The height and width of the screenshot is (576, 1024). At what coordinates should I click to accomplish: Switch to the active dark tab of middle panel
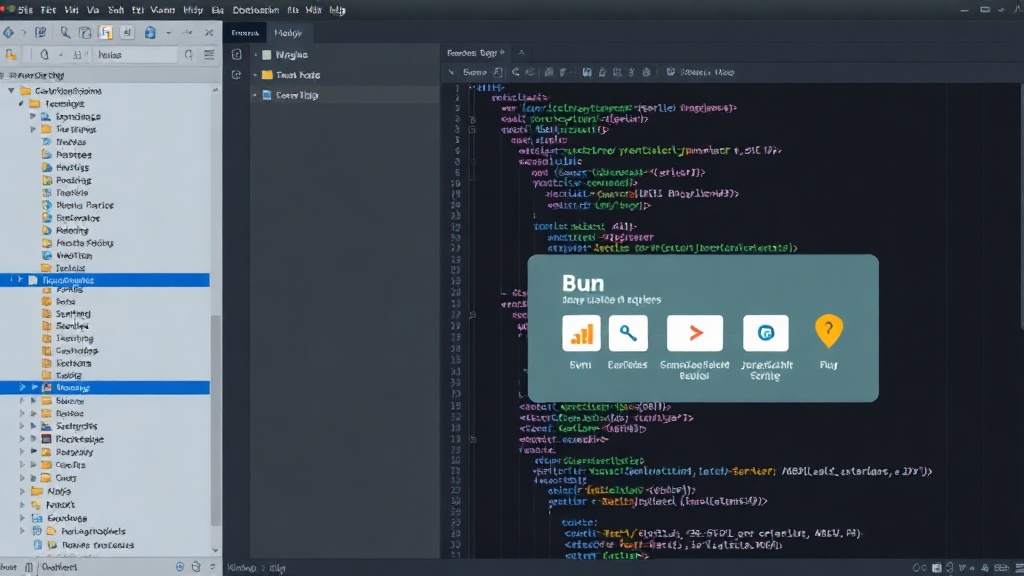pos(245,33)
